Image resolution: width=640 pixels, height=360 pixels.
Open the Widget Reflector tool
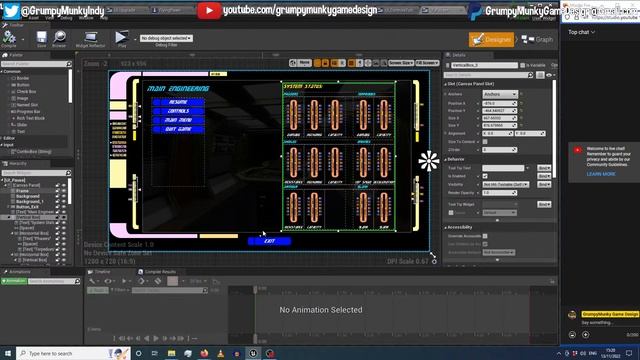[91, 39]
